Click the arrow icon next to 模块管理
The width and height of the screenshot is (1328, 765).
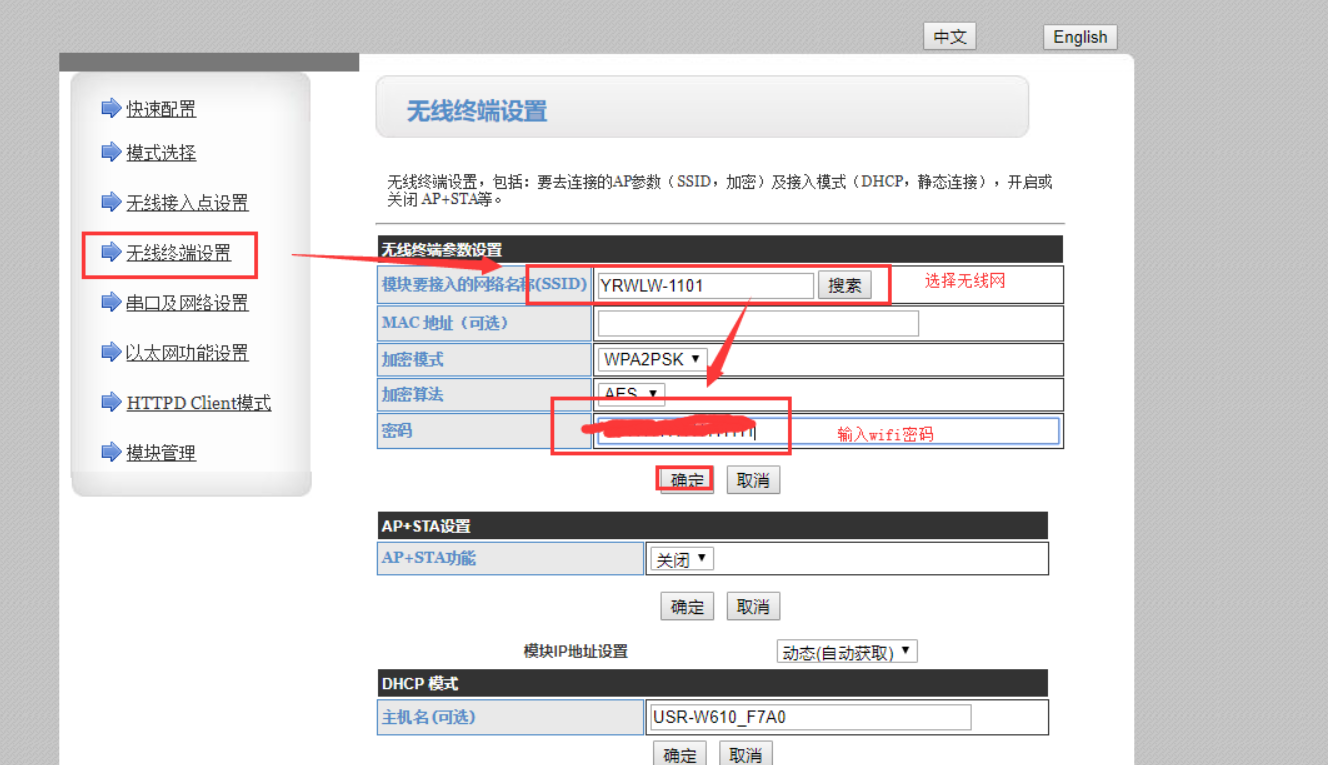click(x=111, y=452)
